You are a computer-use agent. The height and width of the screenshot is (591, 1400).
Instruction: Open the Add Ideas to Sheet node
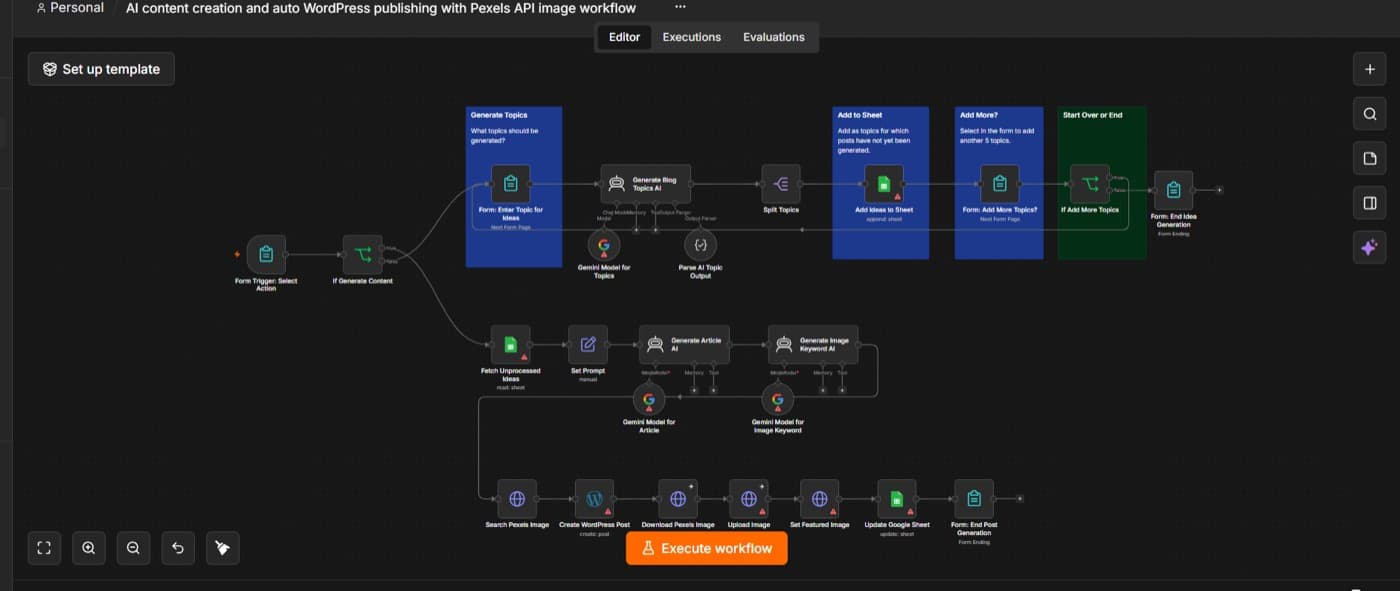pos(884,184)
